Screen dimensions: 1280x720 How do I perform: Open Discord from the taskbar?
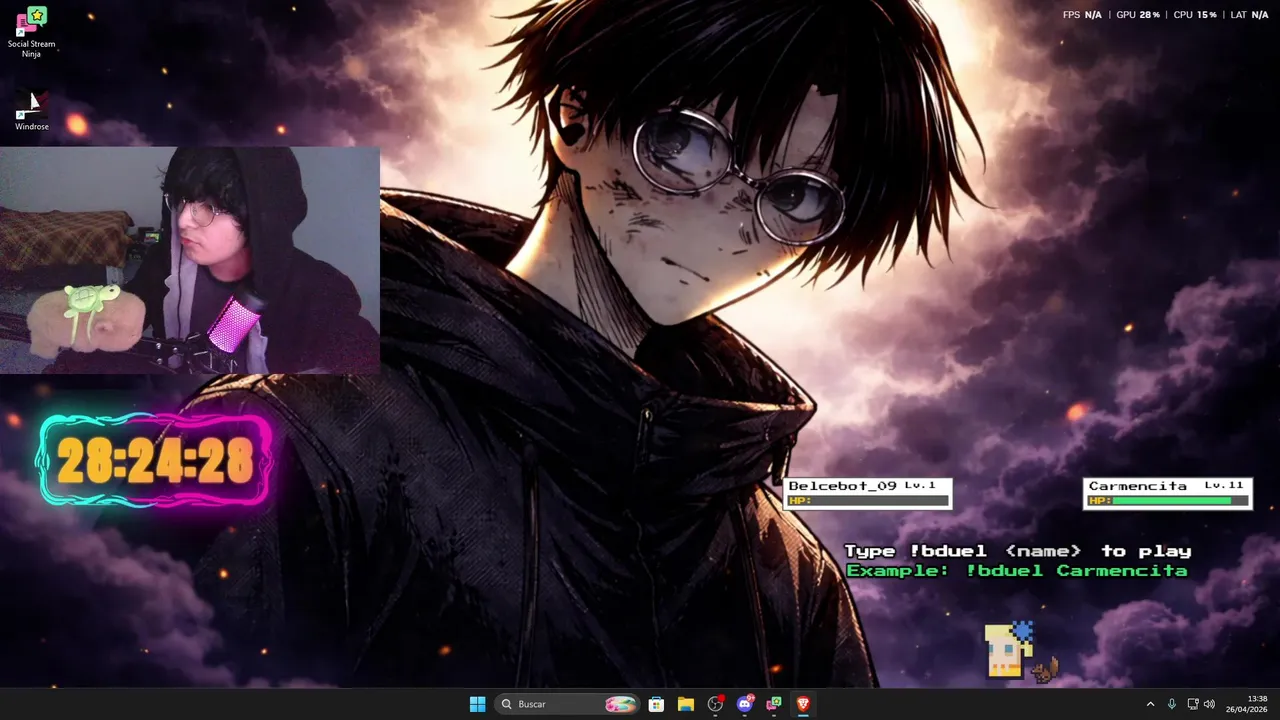pos(745,704)
